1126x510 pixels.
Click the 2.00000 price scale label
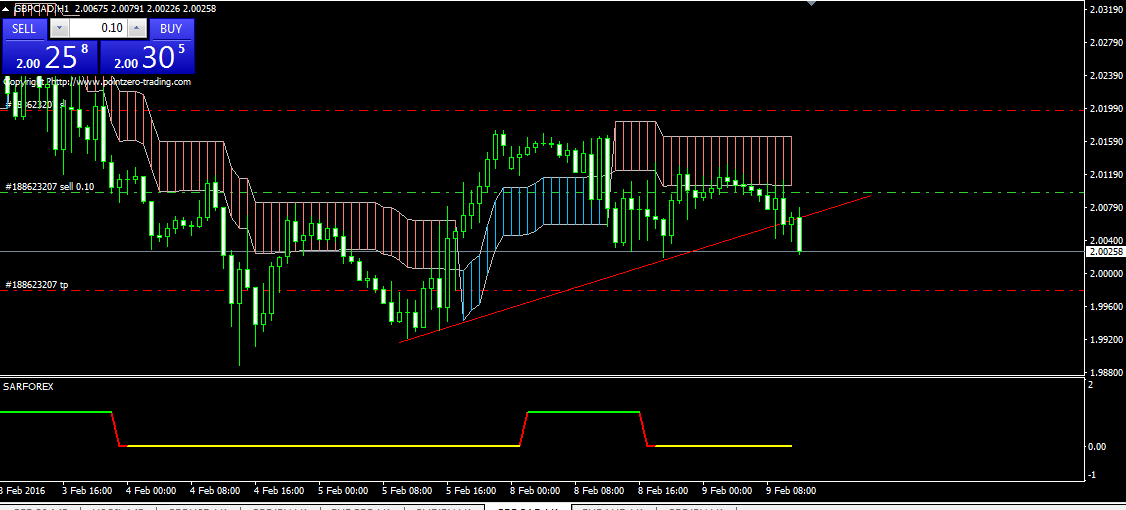[1102, 274]
